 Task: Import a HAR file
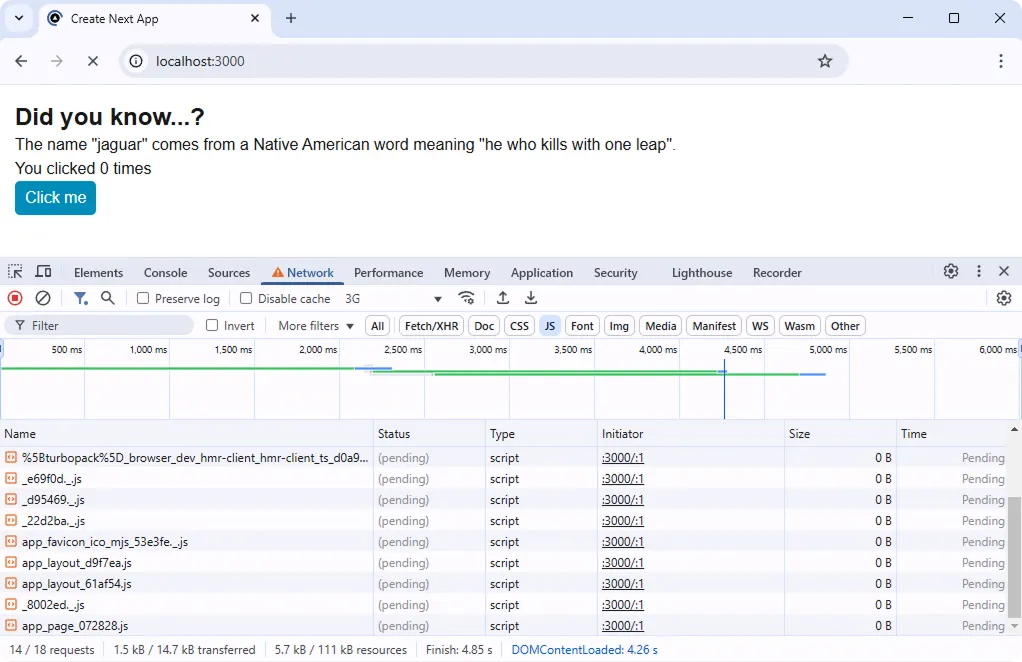503,298
